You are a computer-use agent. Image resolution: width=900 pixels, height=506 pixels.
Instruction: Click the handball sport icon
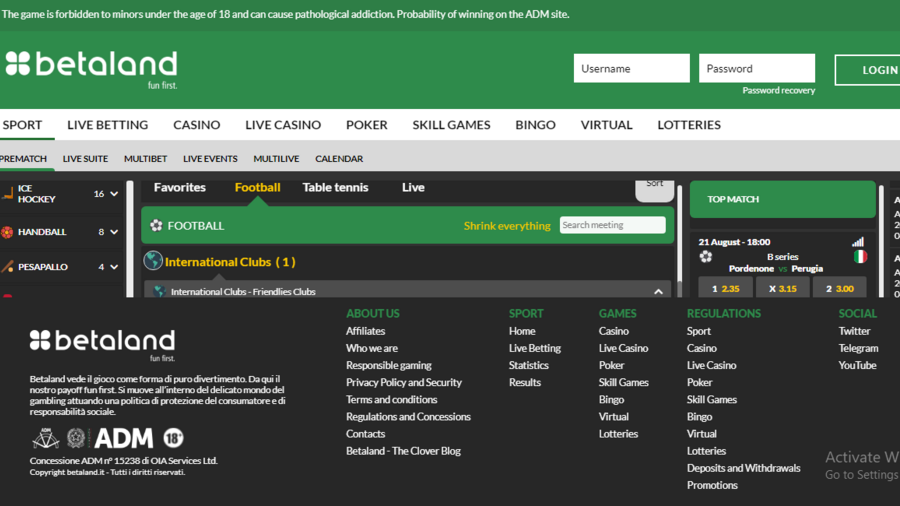click(x=8, y=232)
